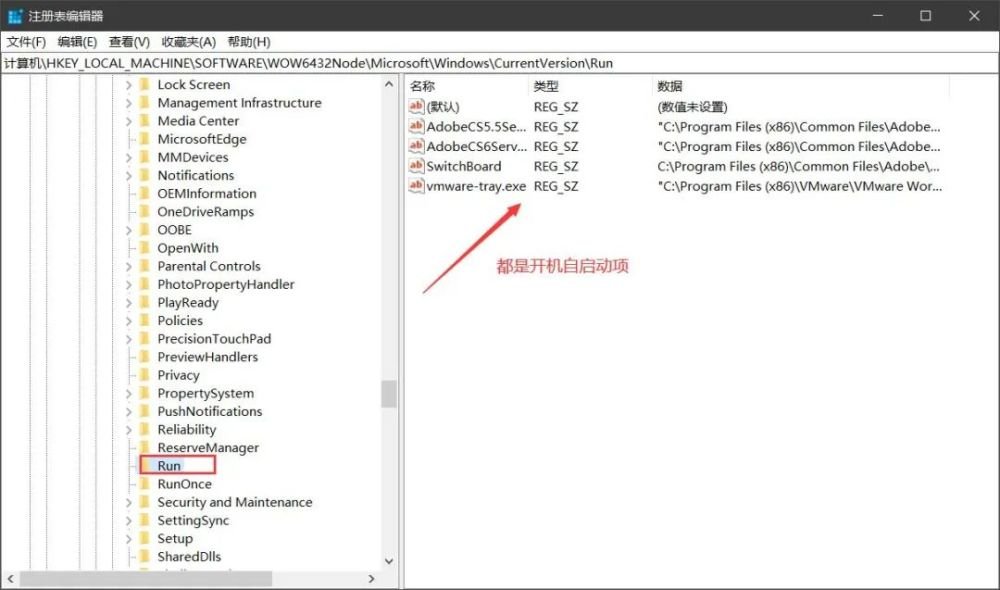Open the 文件(F) menu
The height and width of the screenshot is (590, 1000).
[x=26, y=42]
